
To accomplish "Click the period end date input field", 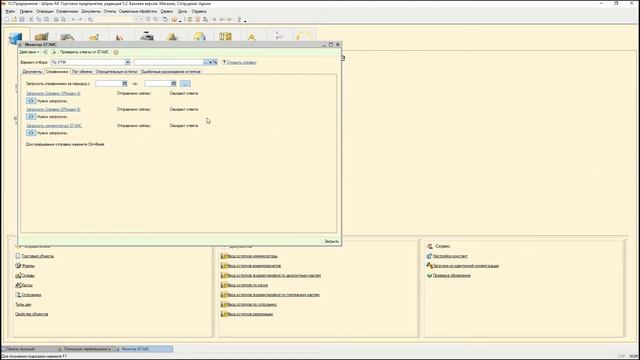I will coord(158,83).
